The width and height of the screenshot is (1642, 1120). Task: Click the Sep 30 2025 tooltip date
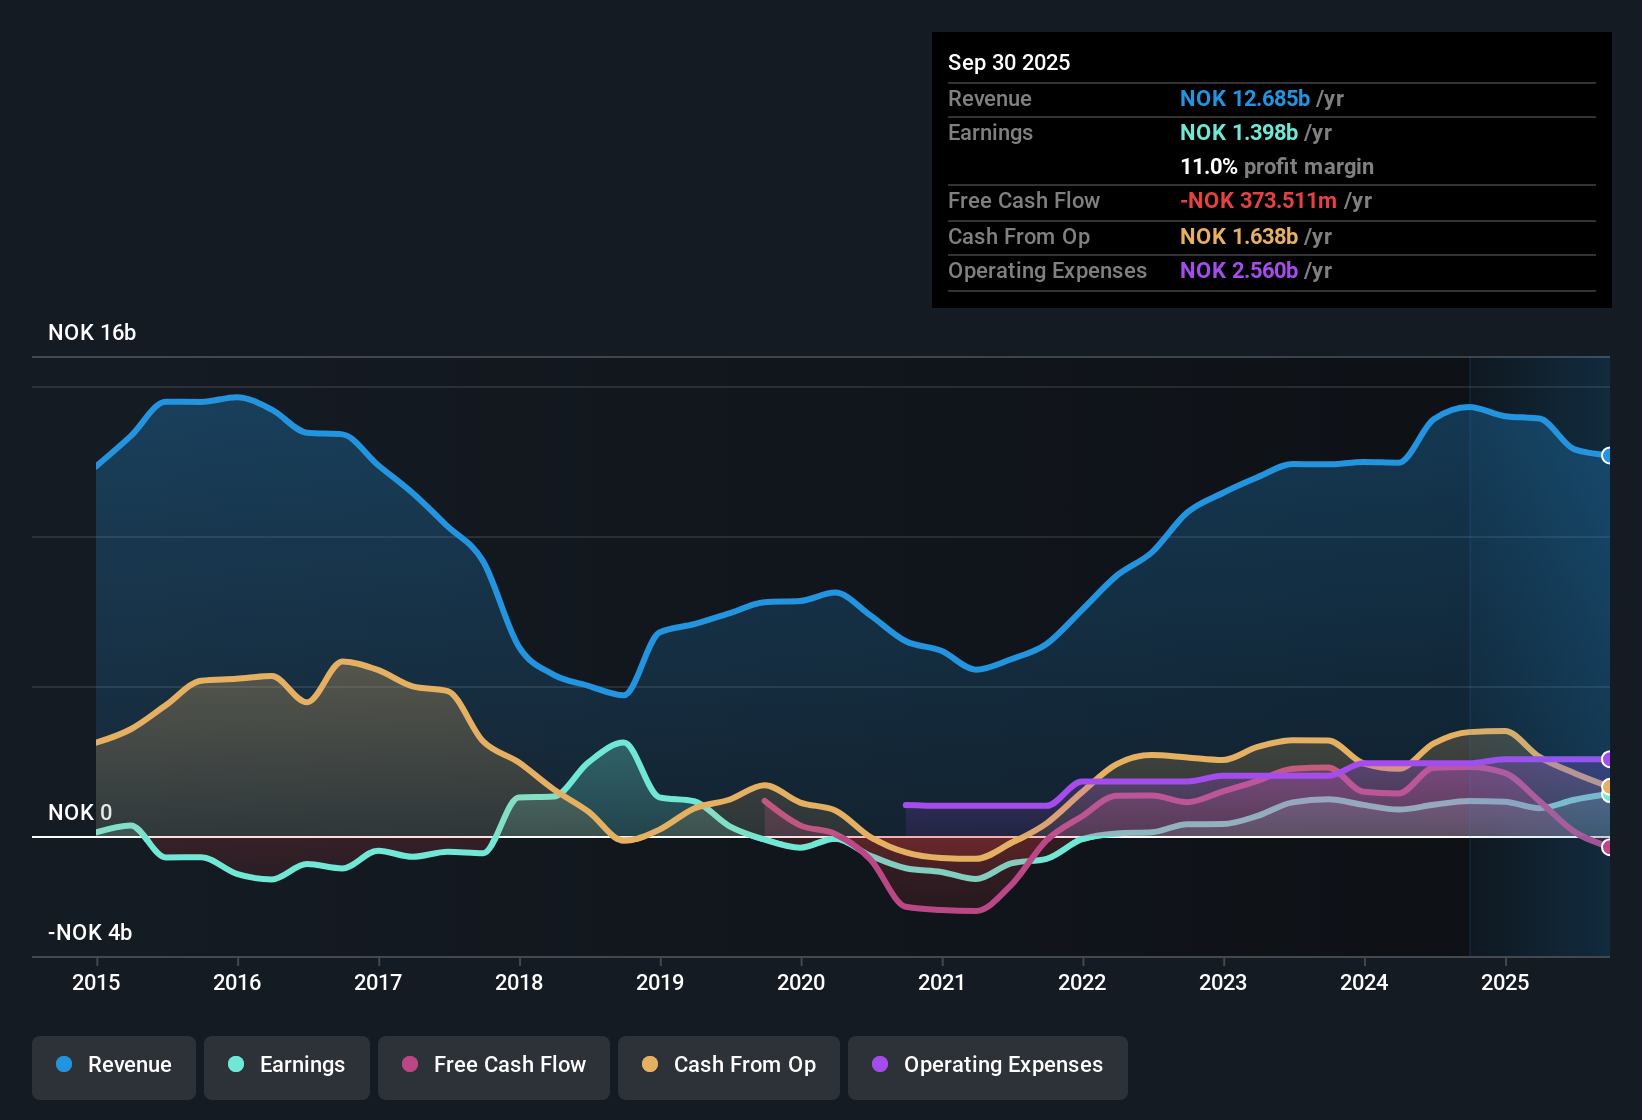pyautogui.click(x=1009, y=62)
